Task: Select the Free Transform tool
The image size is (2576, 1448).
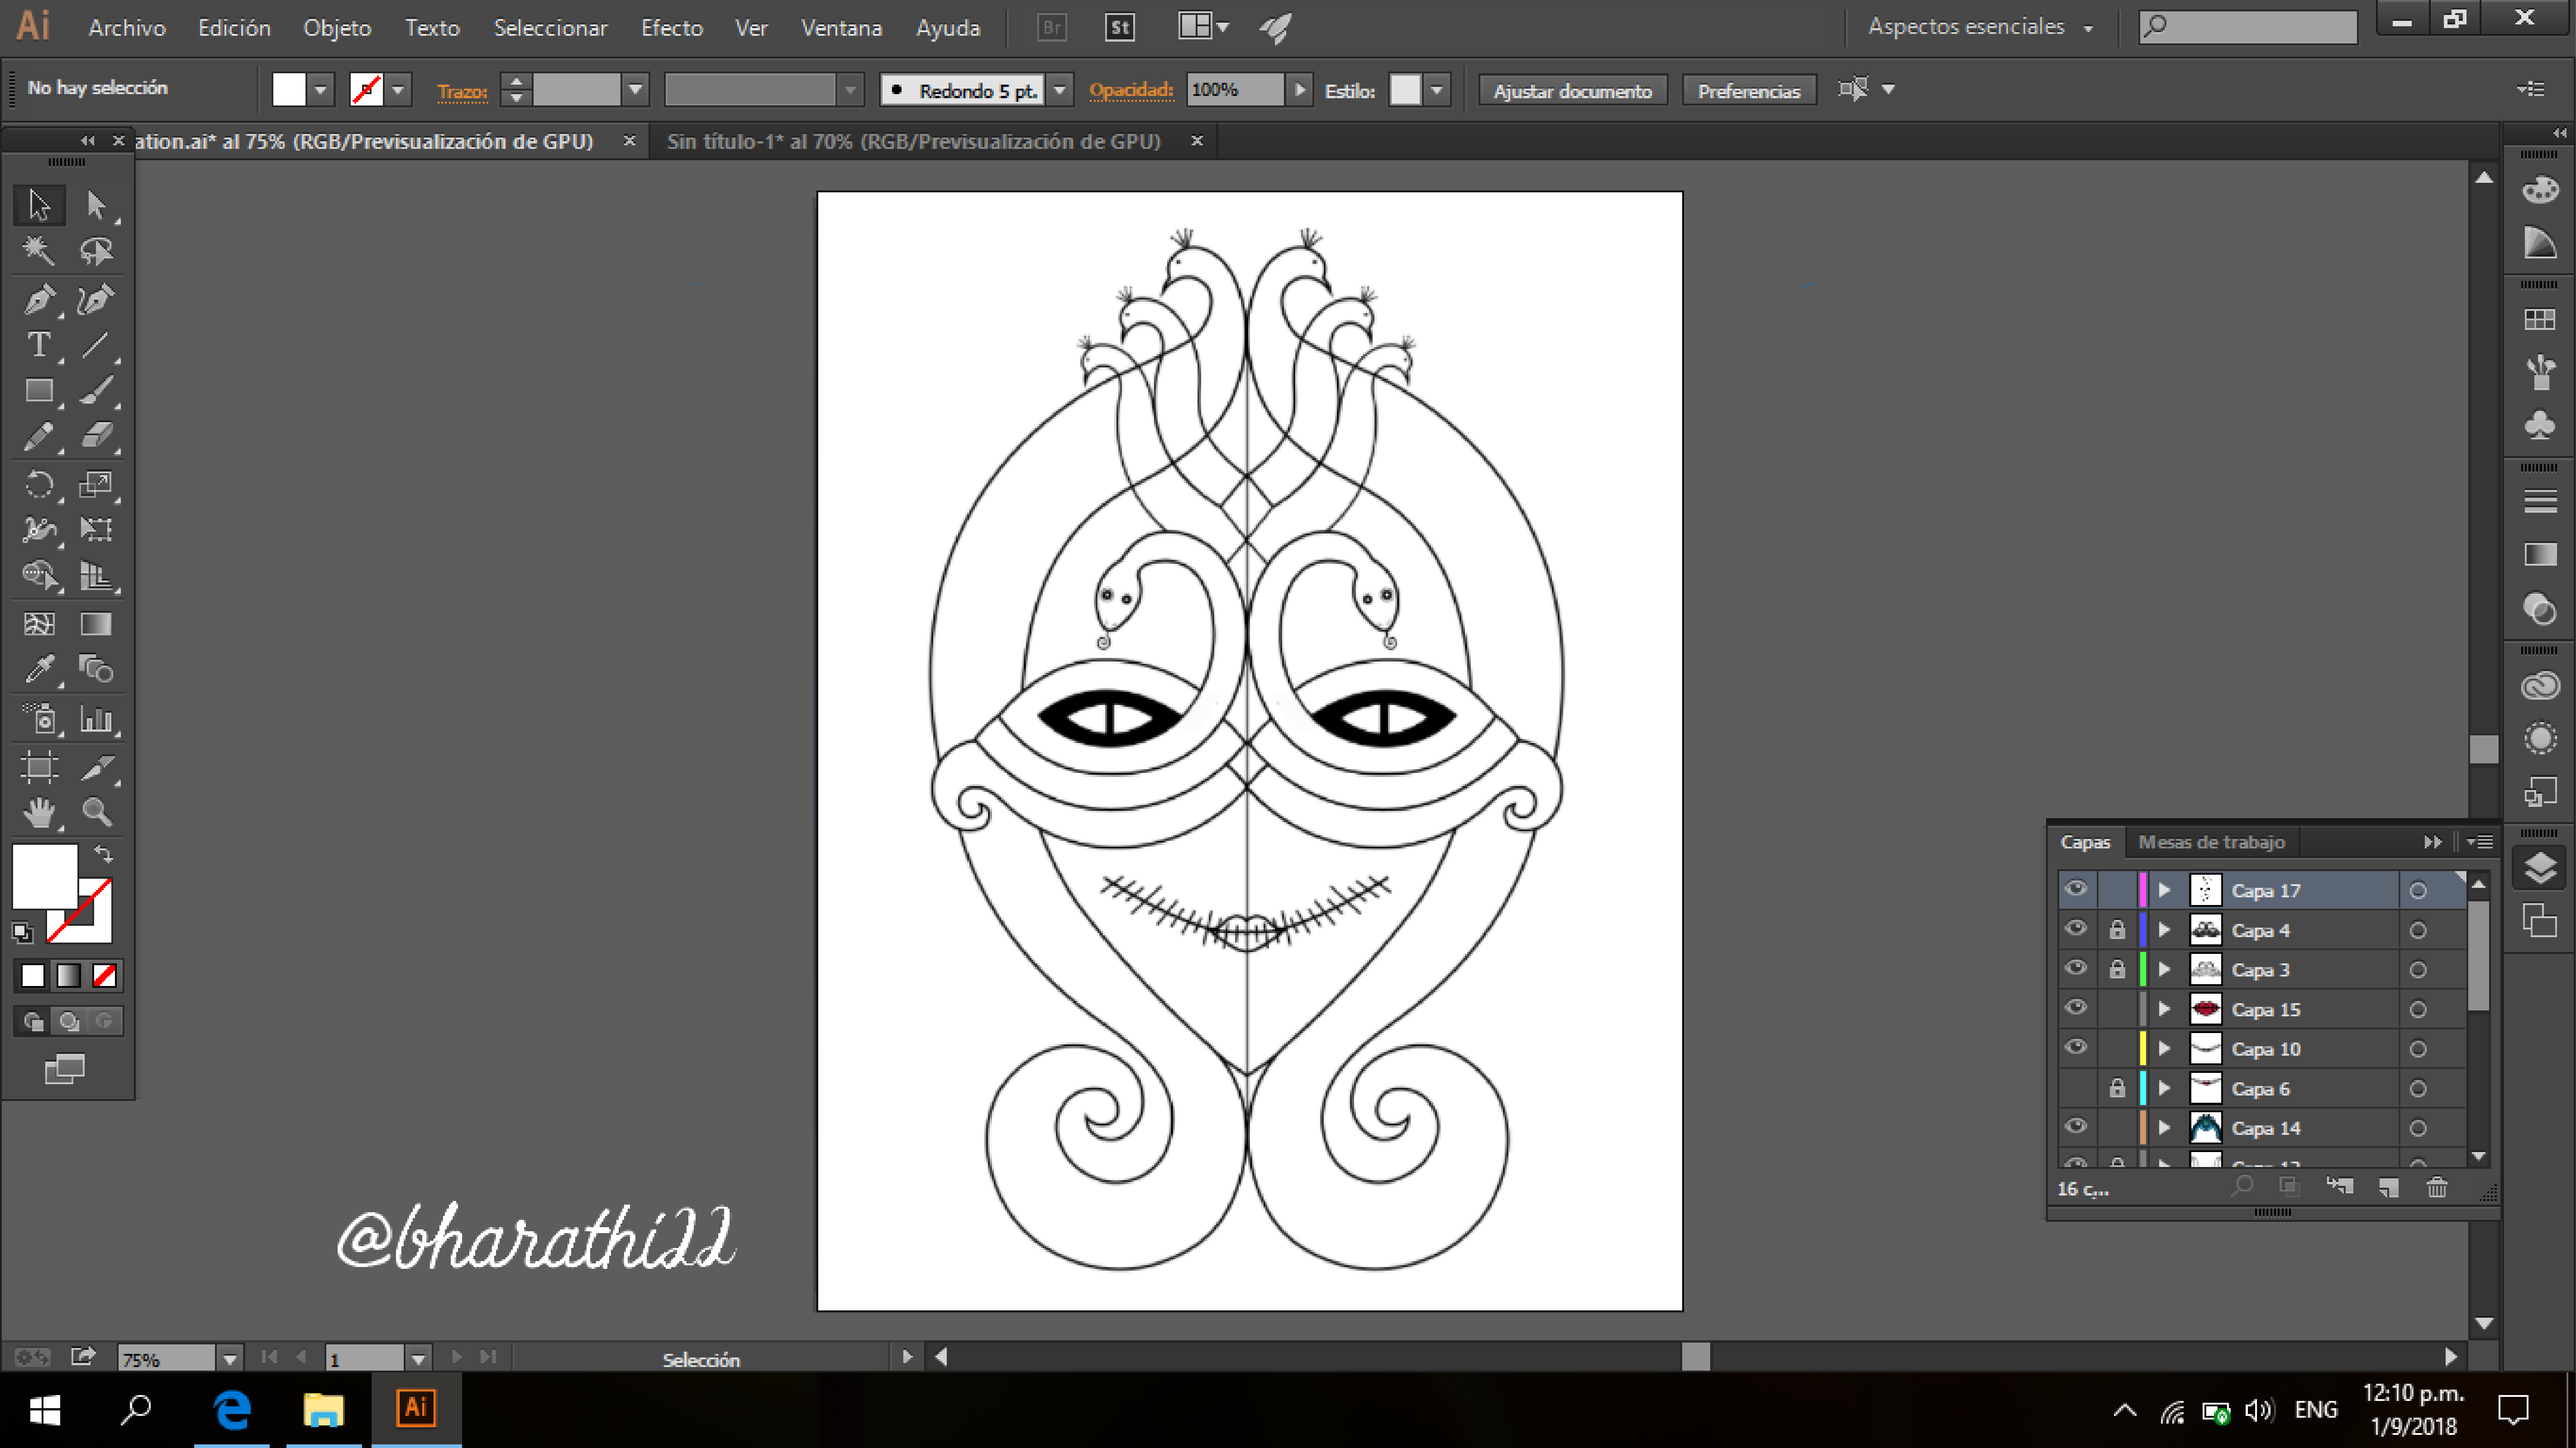Action: 96,529
